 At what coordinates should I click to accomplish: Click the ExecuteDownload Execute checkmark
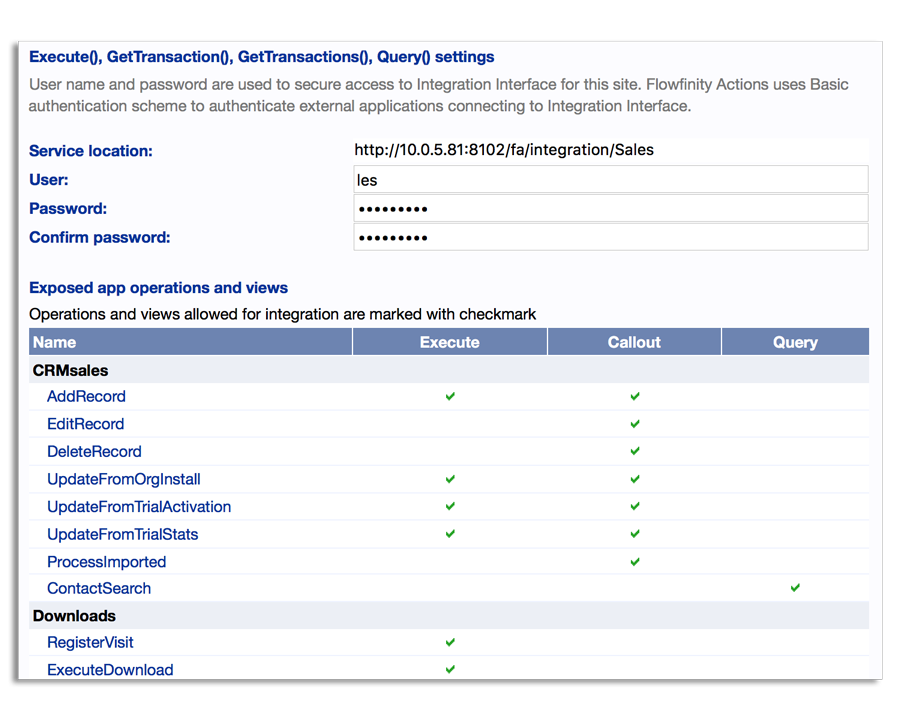(450, 669)
